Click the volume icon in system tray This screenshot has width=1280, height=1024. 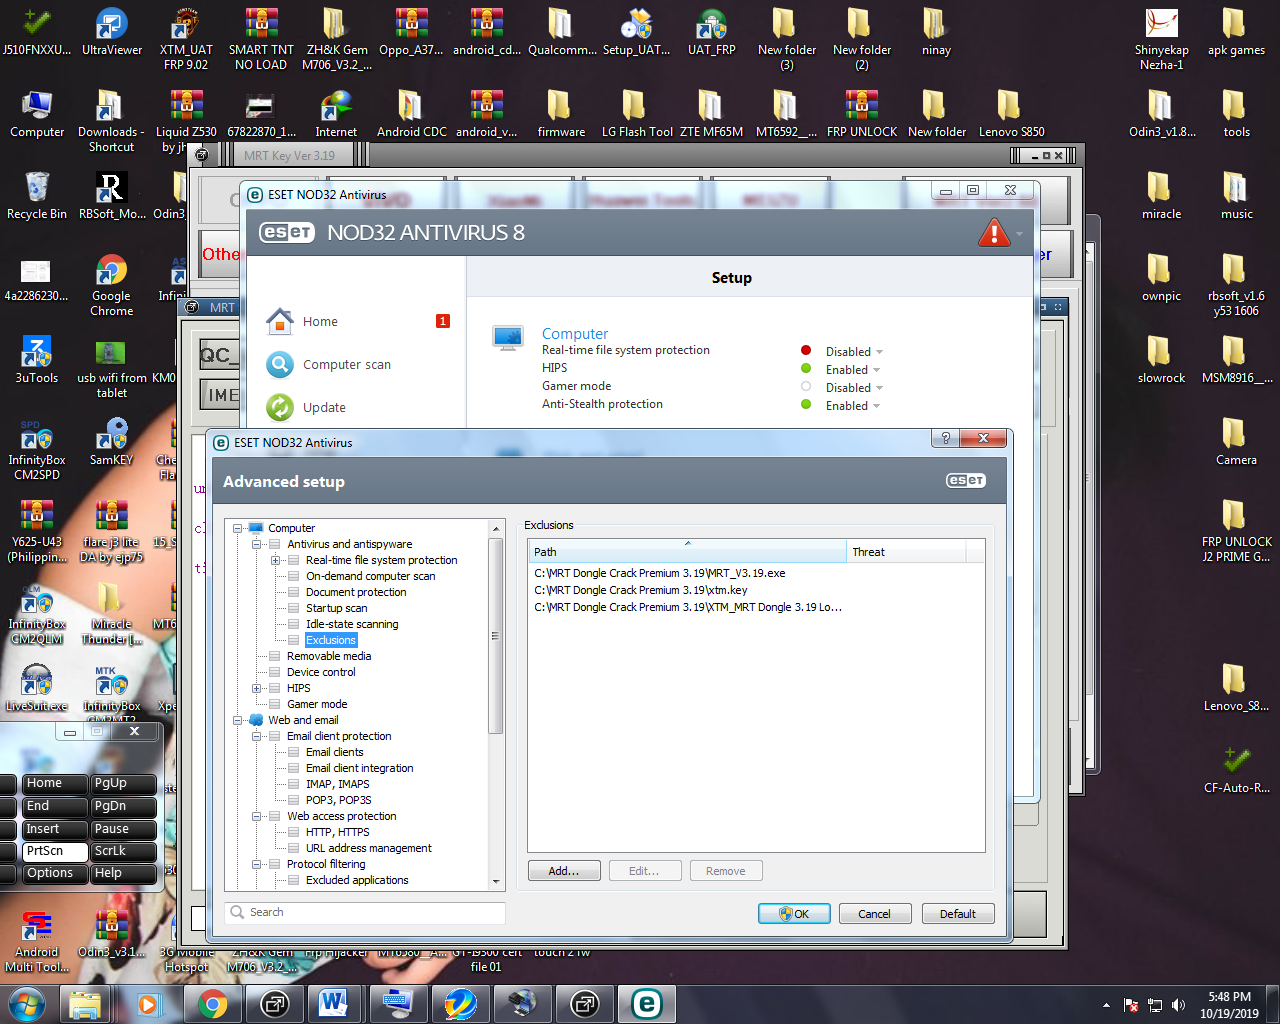click(x=1178, y=1005)
